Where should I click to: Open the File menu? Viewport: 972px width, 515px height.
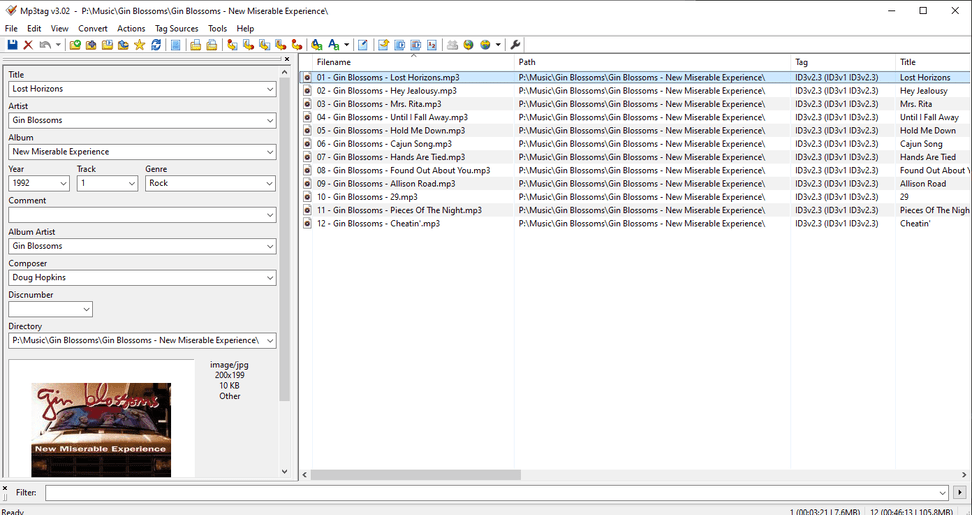[x=11, y=29]
